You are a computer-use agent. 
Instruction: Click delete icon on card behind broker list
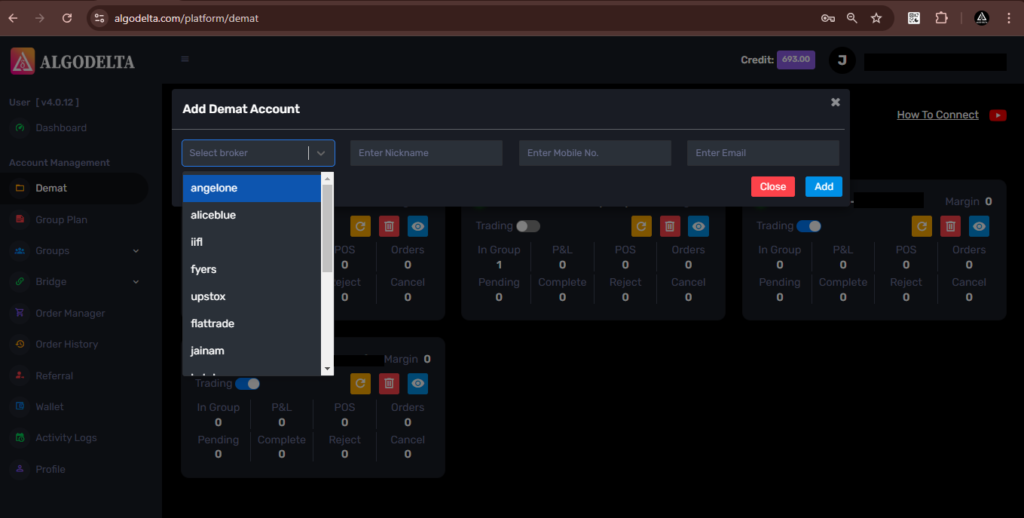pos(389,226)
